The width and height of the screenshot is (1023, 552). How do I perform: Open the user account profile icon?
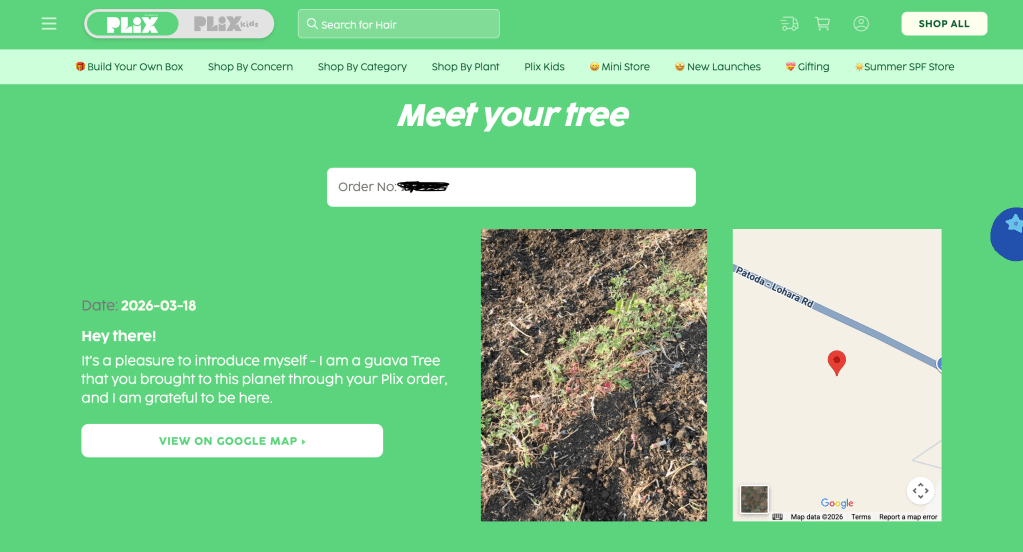point(861,24)
